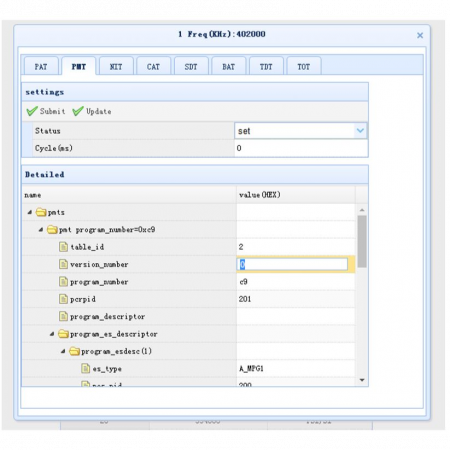Click the es_type document icon

[x=86, y=368]
